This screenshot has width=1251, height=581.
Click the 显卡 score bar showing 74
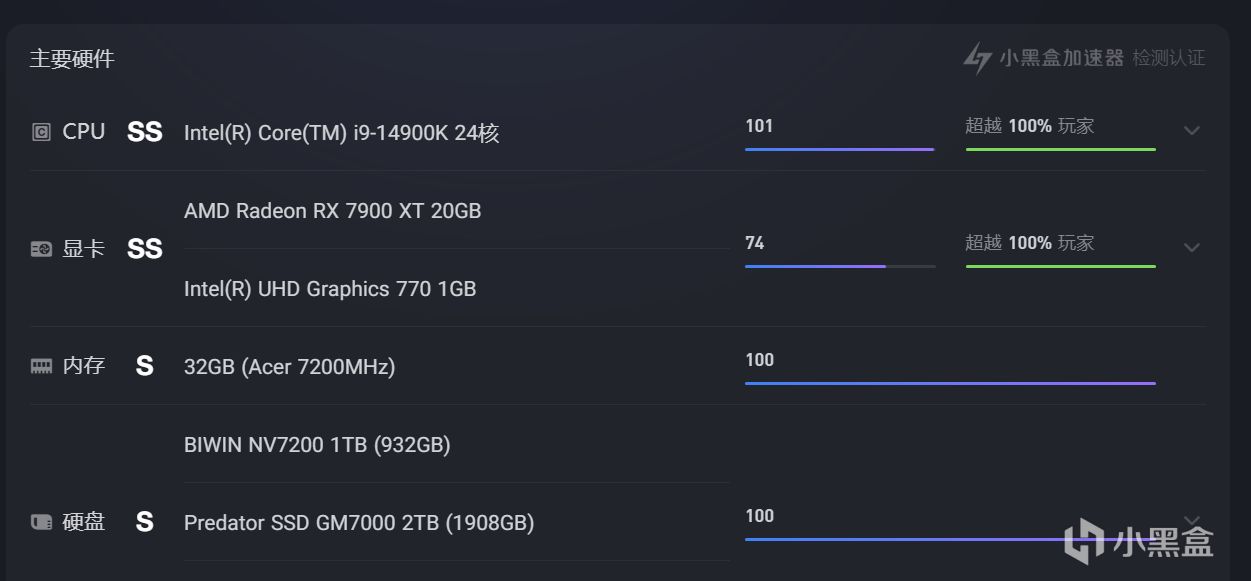pyautogui.click(x=839, y=266)
